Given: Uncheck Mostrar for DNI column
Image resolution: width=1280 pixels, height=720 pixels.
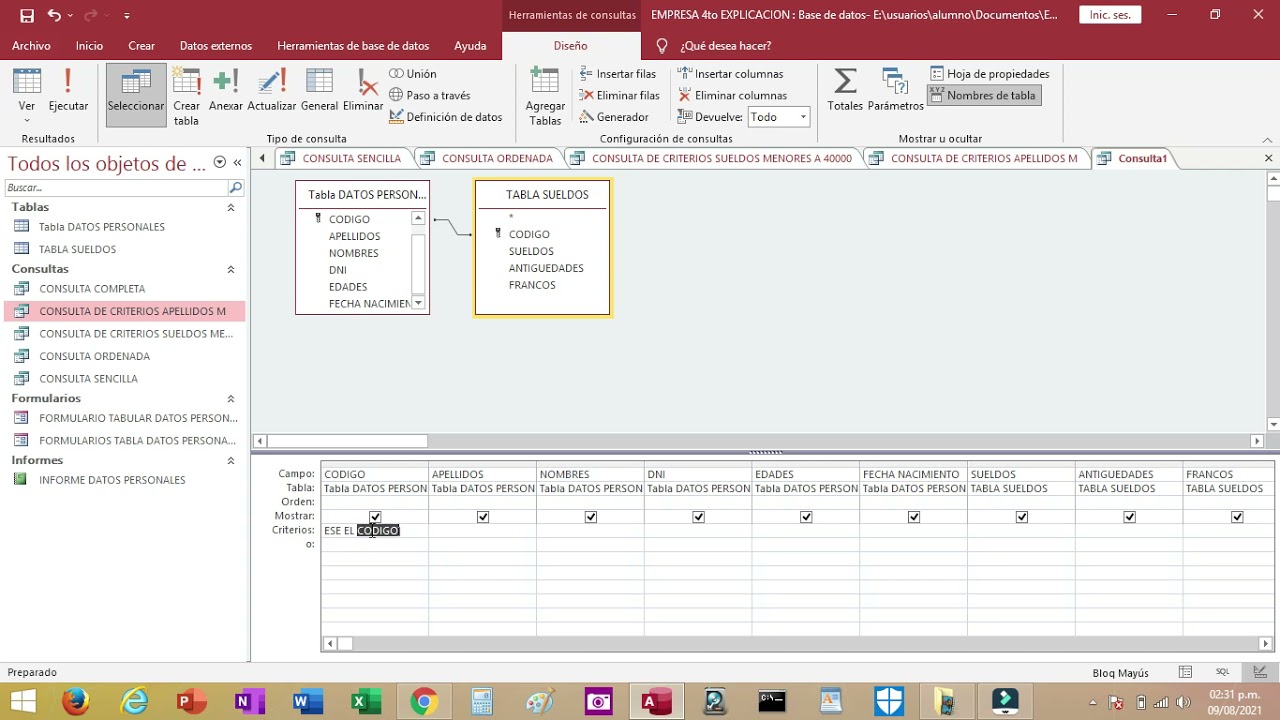Looking at the screenshot, I should coord(699,517).
